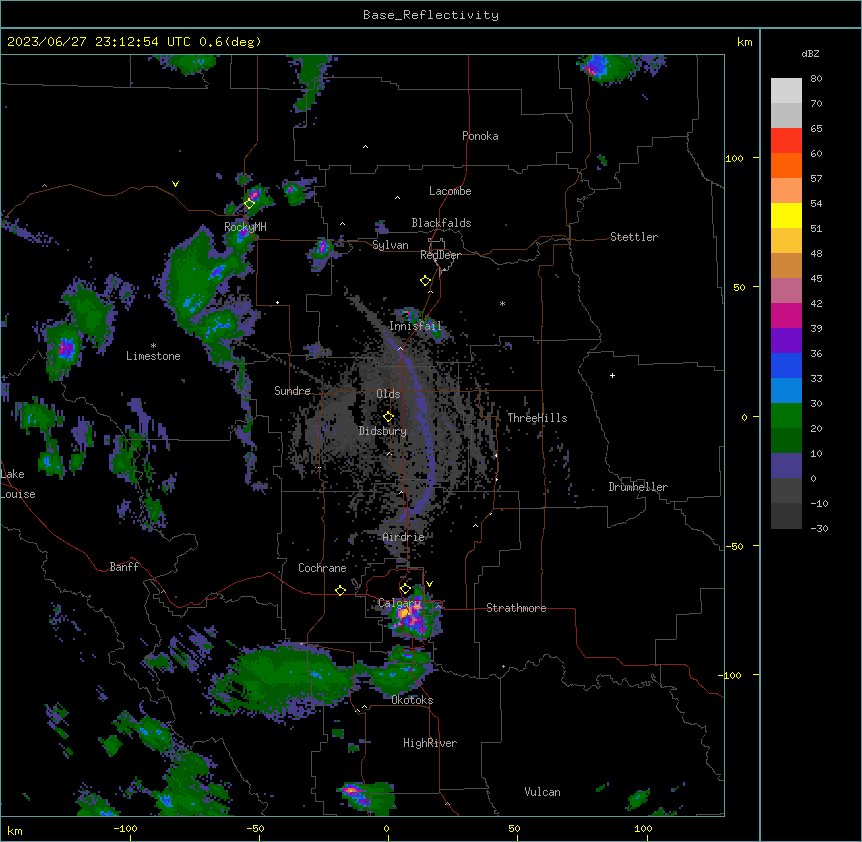Click the yellow V marker north of Calgary

[429, 584]
